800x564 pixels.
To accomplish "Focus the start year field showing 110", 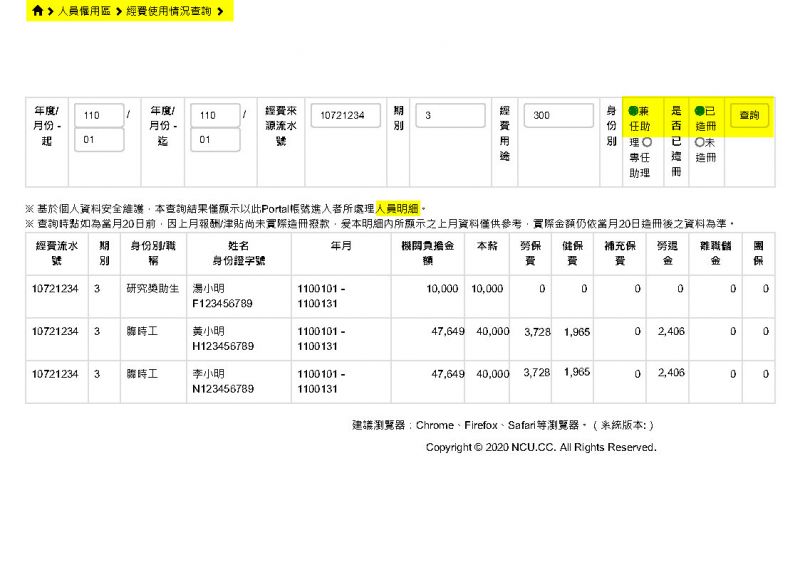I will (x=98, y=115).
